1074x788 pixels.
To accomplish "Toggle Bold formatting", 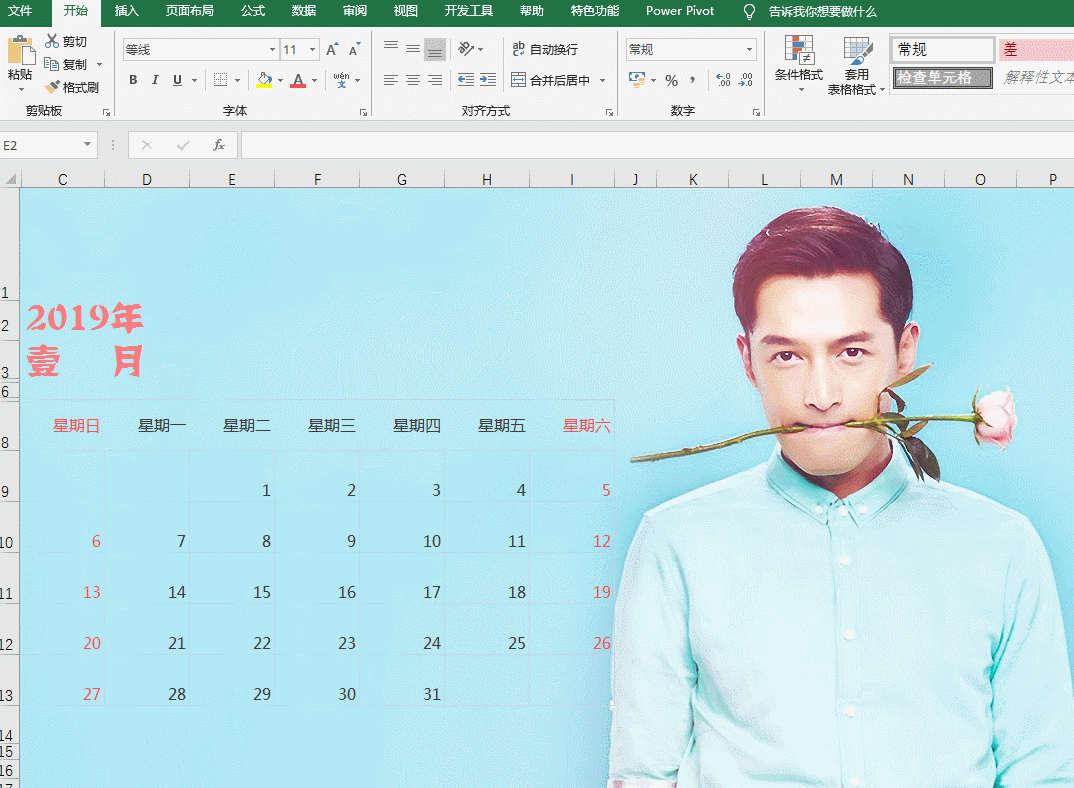I will coord(134,80).
